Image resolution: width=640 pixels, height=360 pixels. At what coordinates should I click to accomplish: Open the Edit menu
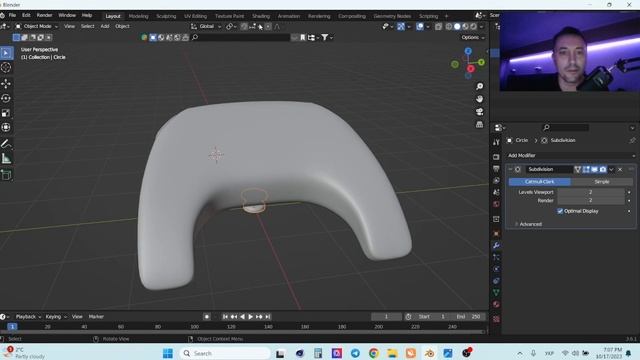[26, 16]
